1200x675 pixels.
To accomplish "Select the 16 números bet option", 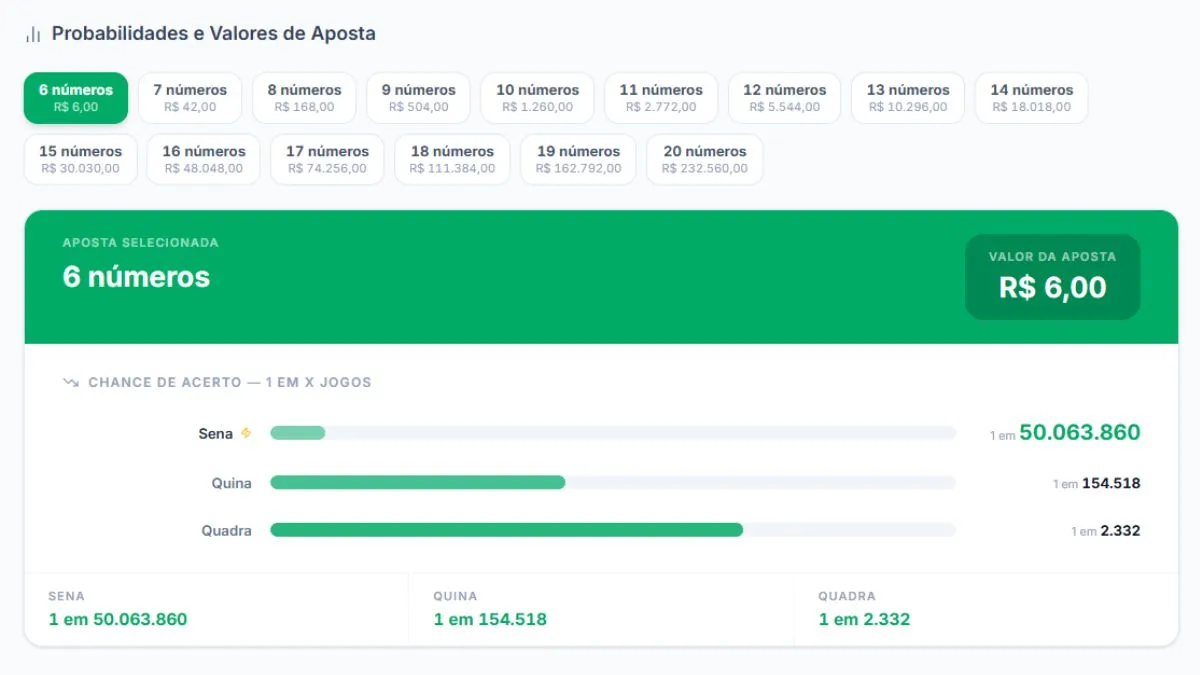I will click(204, 160).
